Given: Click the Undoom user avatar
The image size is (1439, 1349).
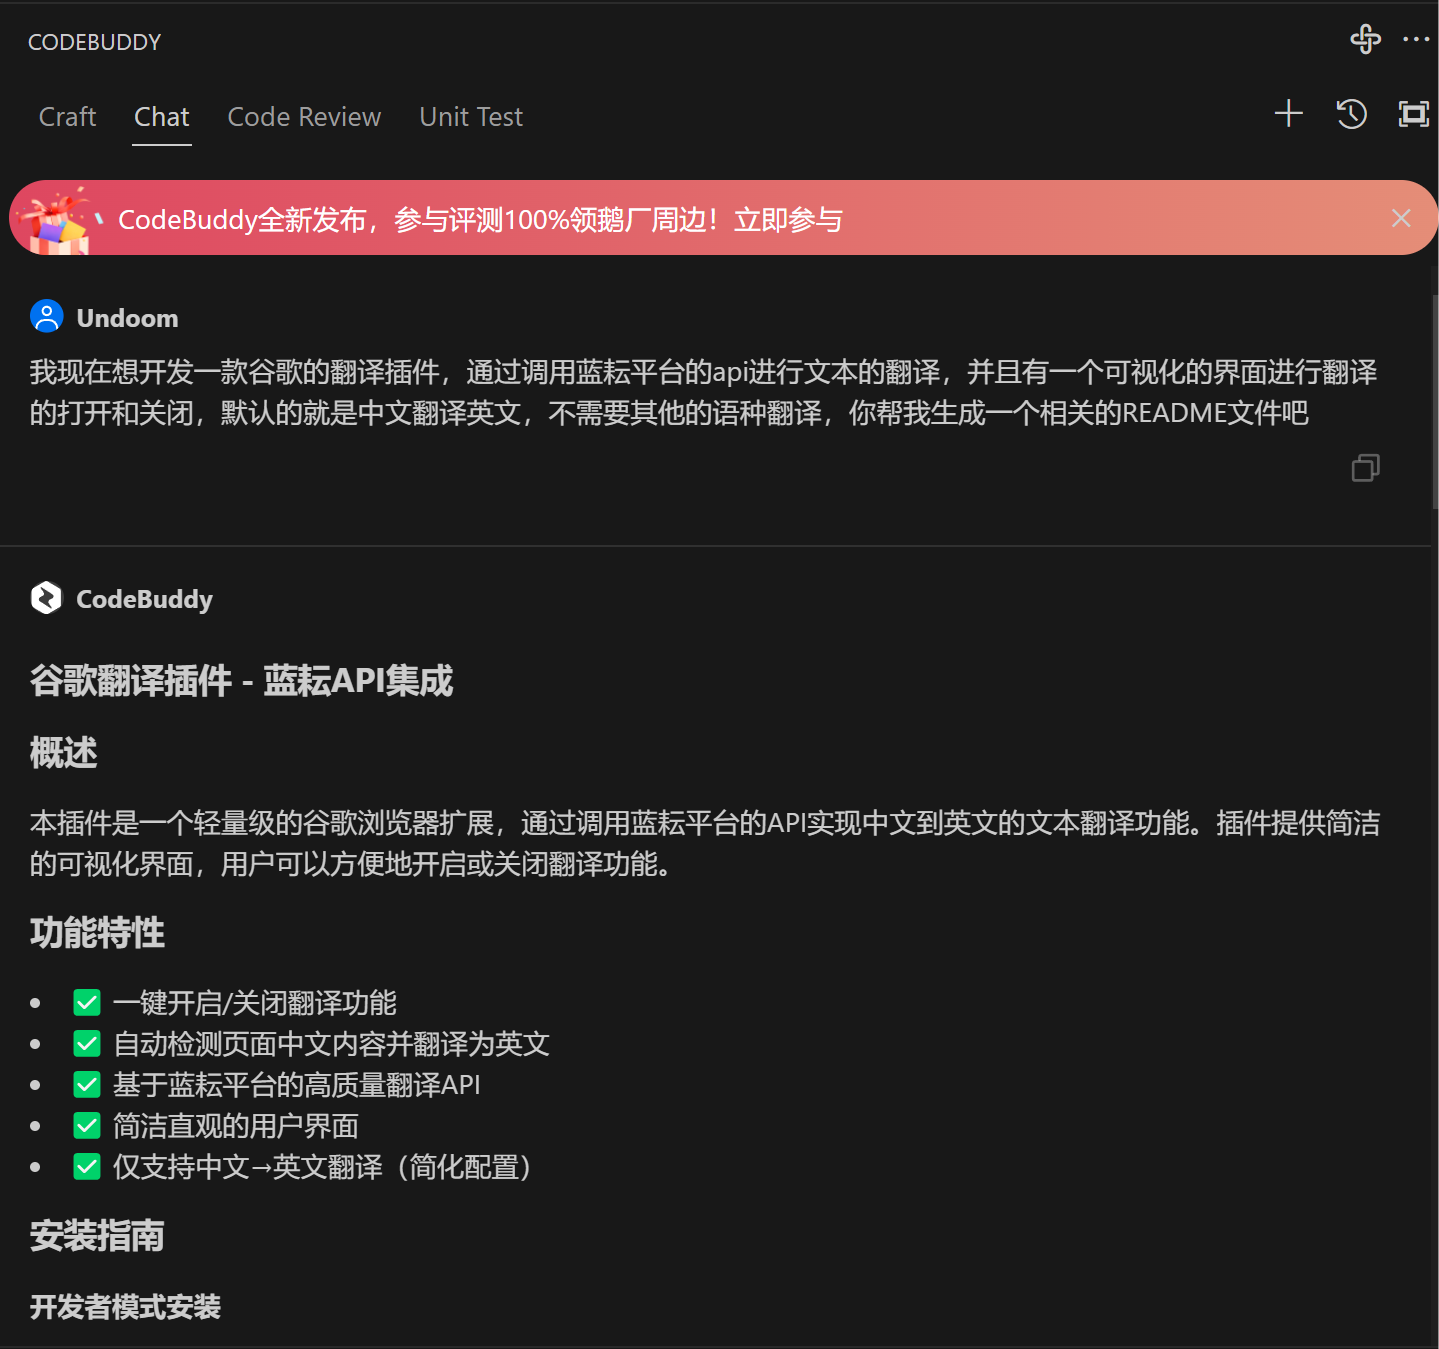Looking at the screenshot, I should [47, 316].
